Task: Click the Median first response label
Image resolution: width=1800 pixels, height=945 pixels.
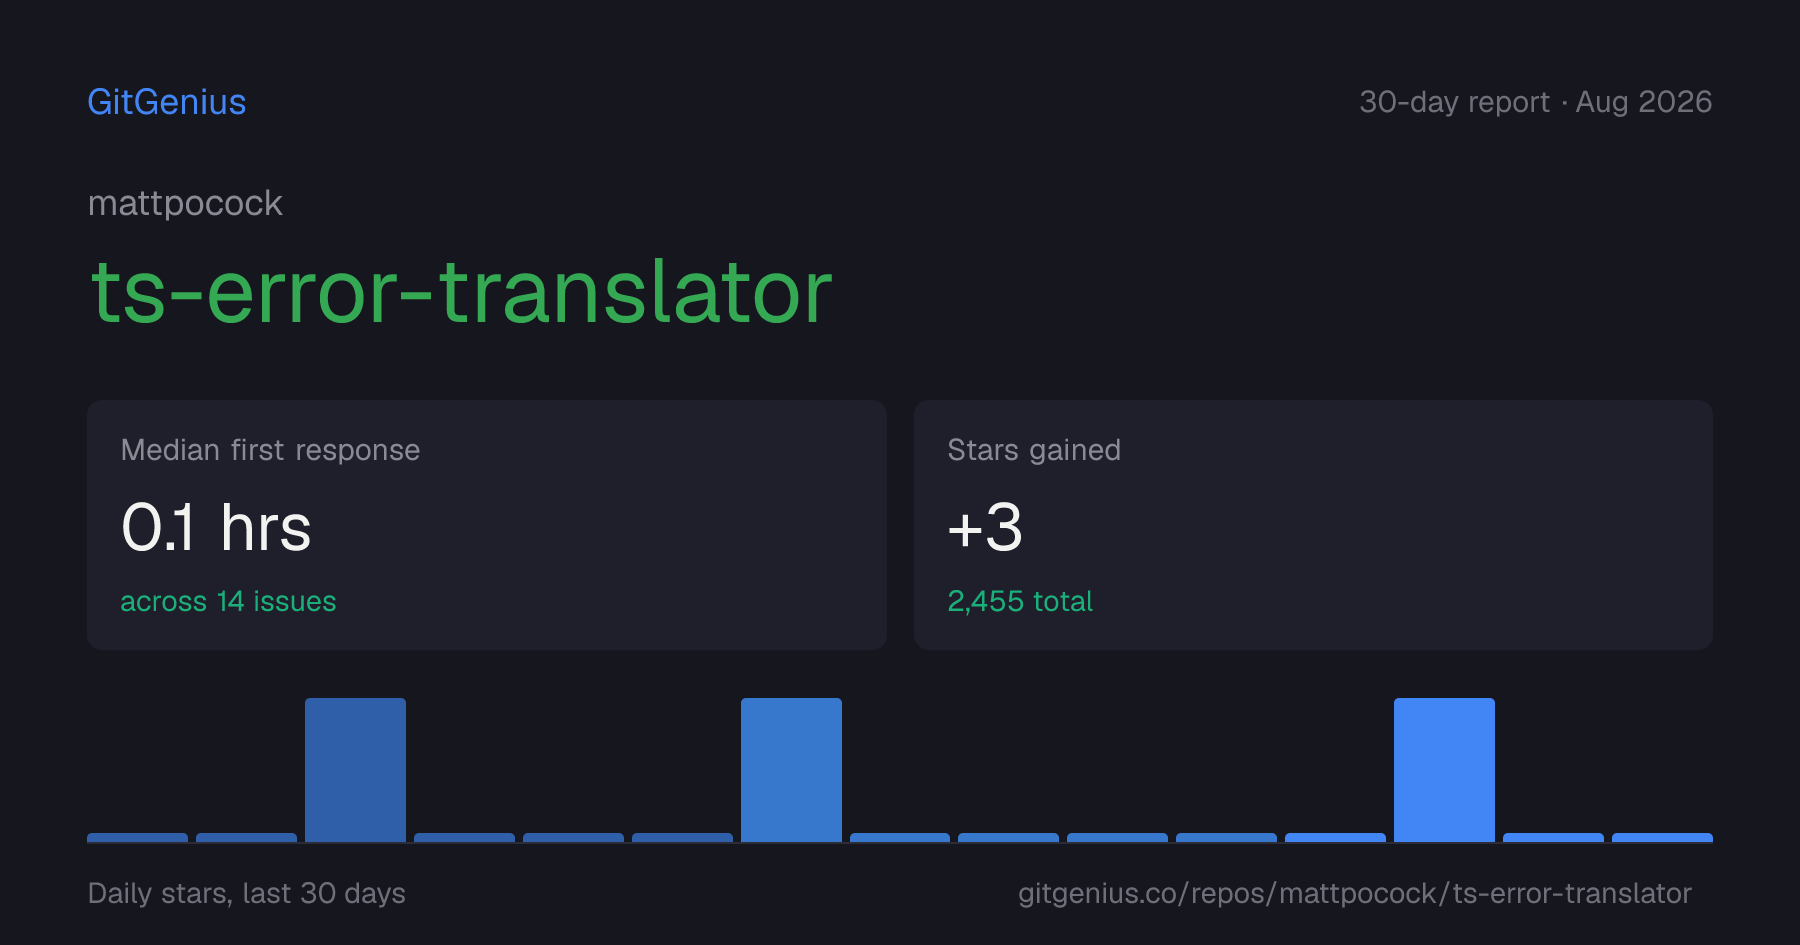Action: 270,450
